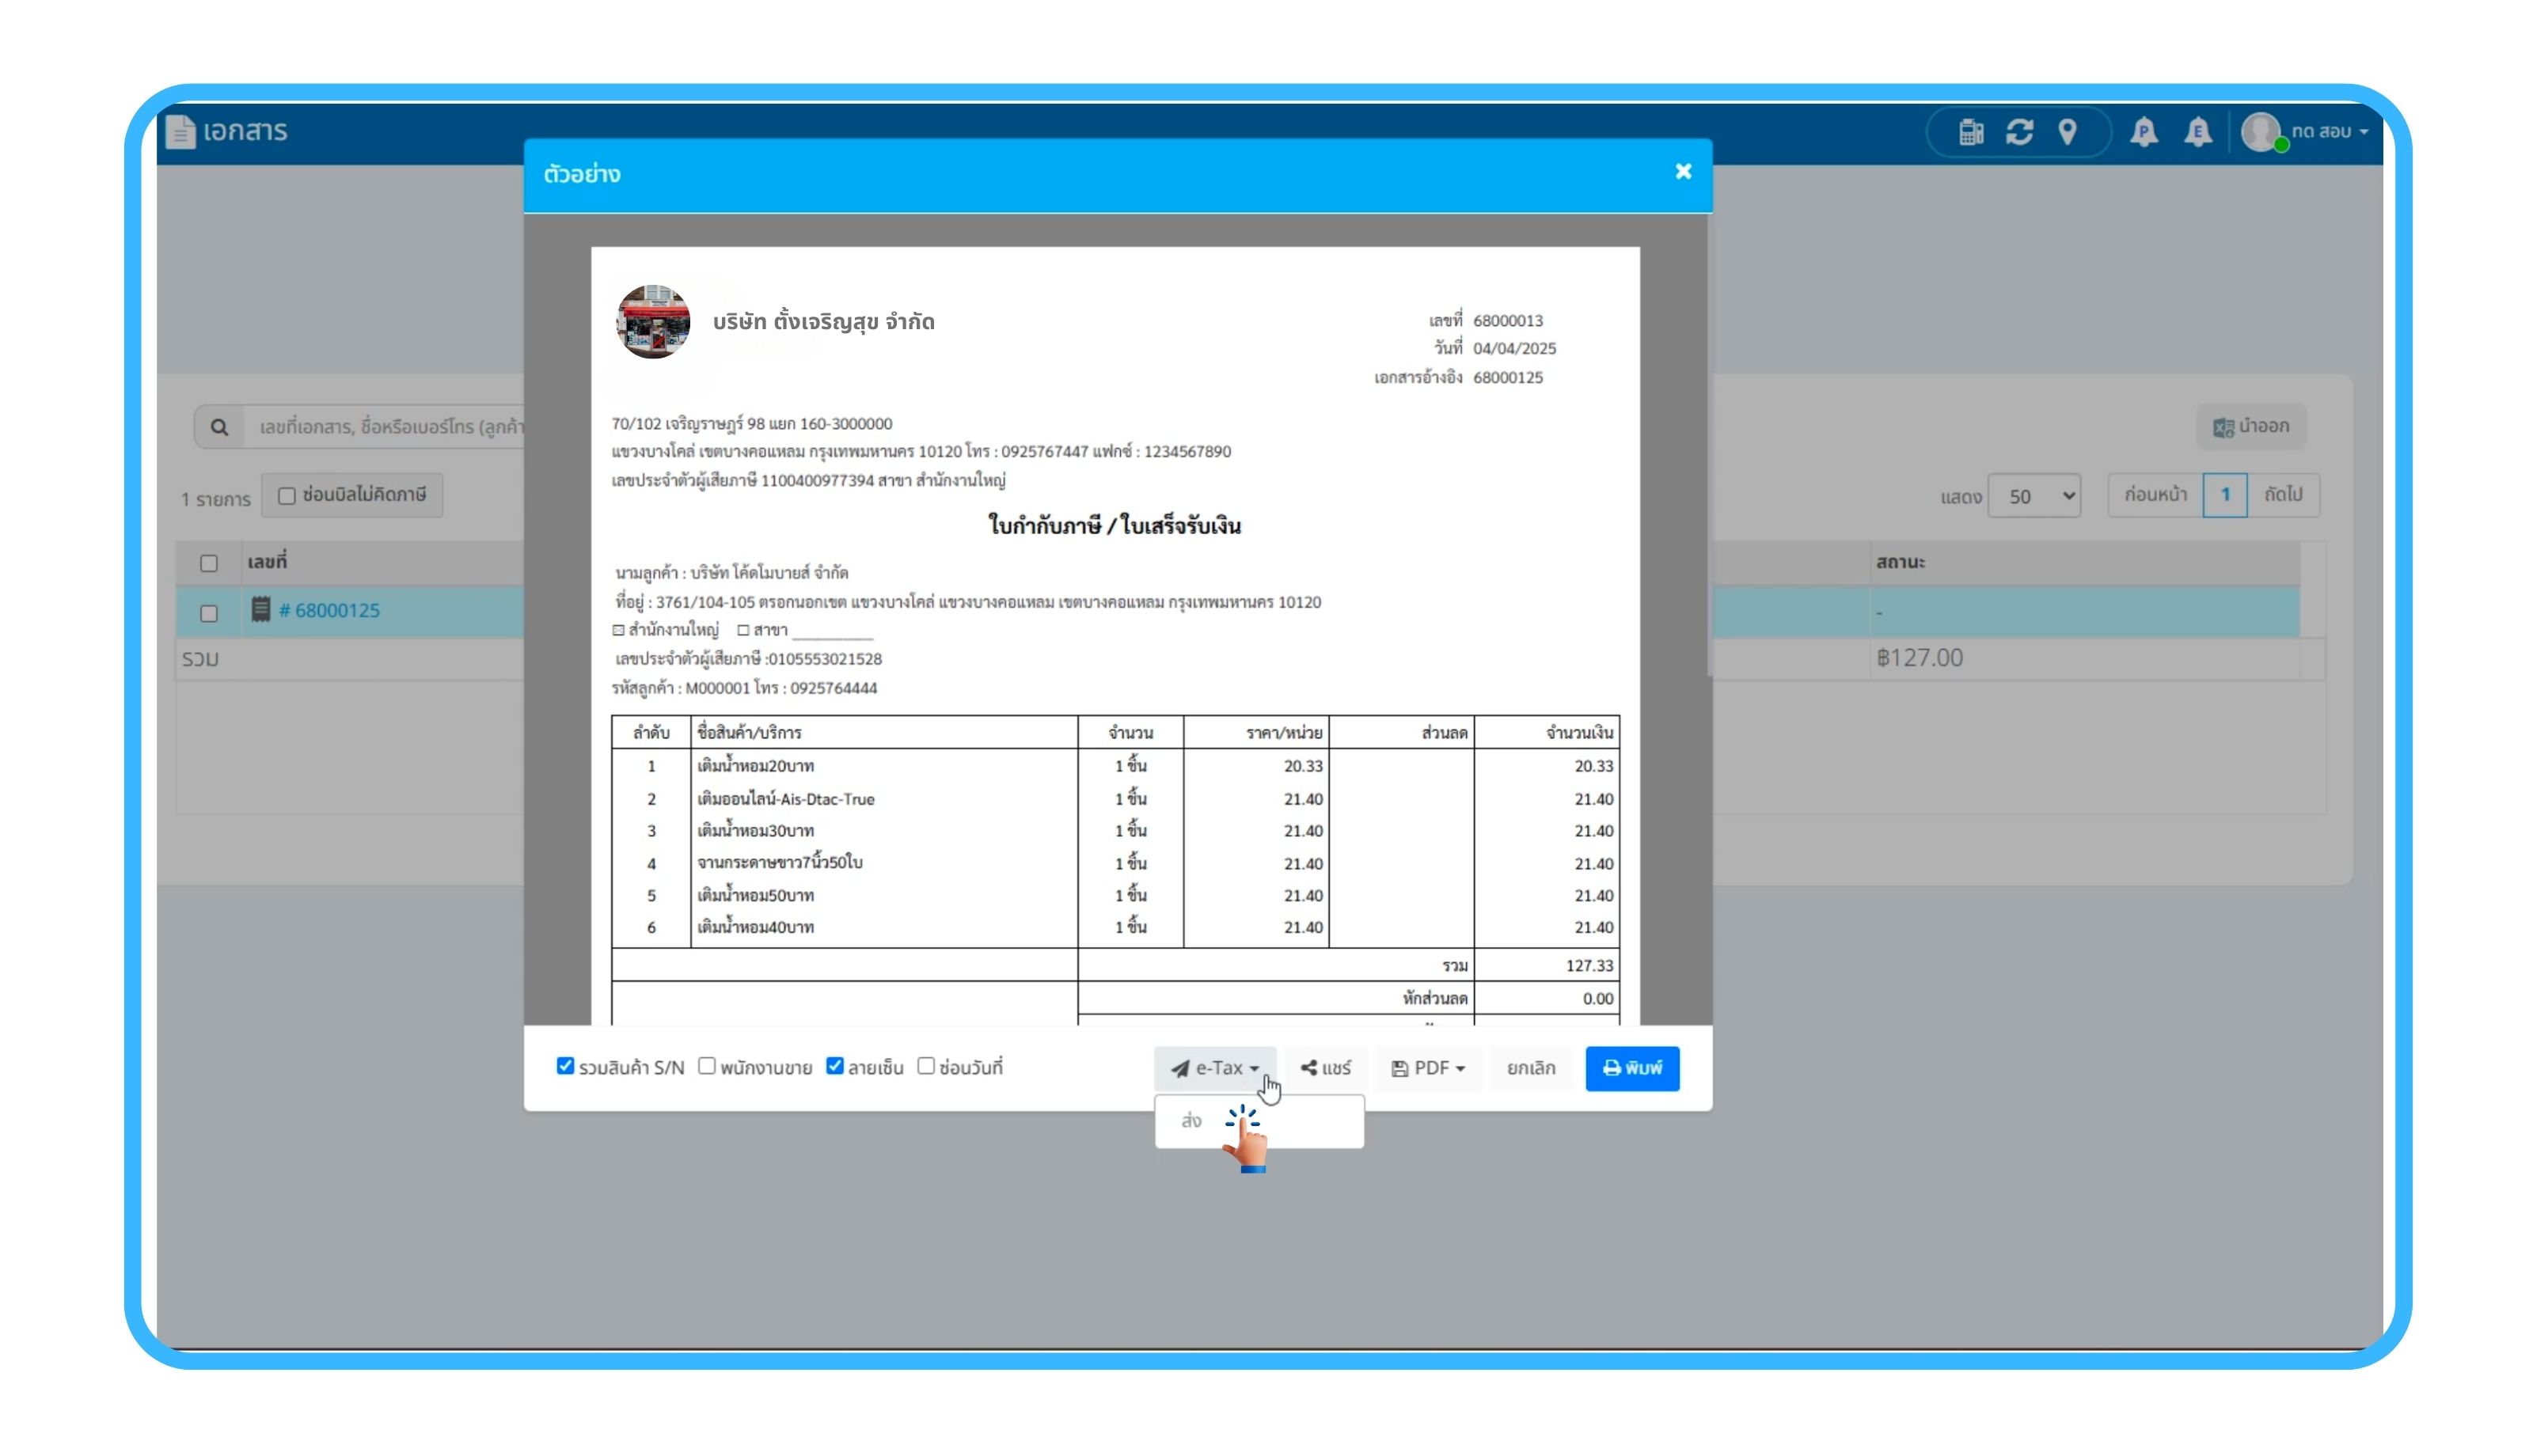Viewport: 2533px width, 1456px height.
Task: Check the ซ่อนวันที่ option
Action: click(x=926, y=1066)
